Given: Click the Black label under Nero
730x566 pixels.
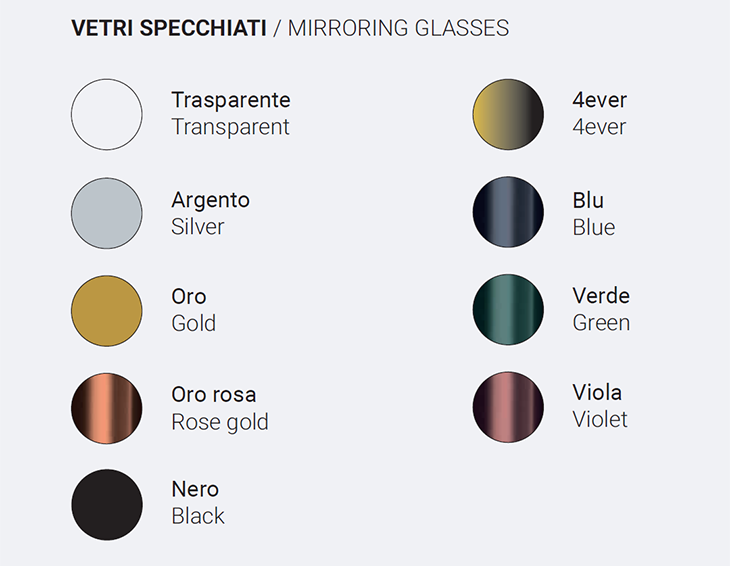Looking at the screenshot, I should coord(198,516).
